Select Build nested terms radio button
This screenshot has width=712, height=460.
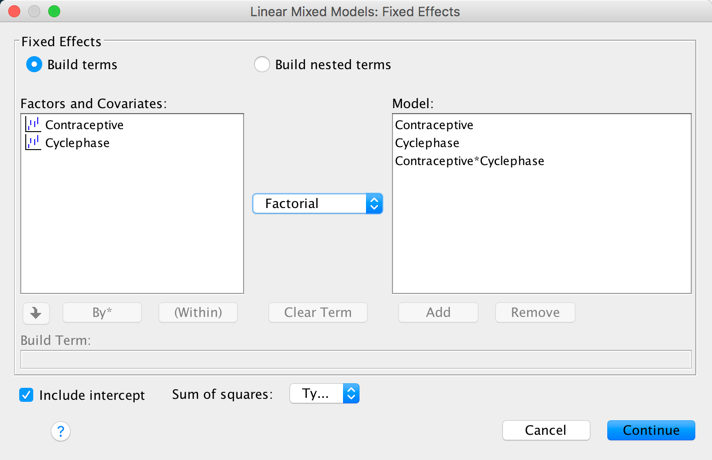[262, 64]
